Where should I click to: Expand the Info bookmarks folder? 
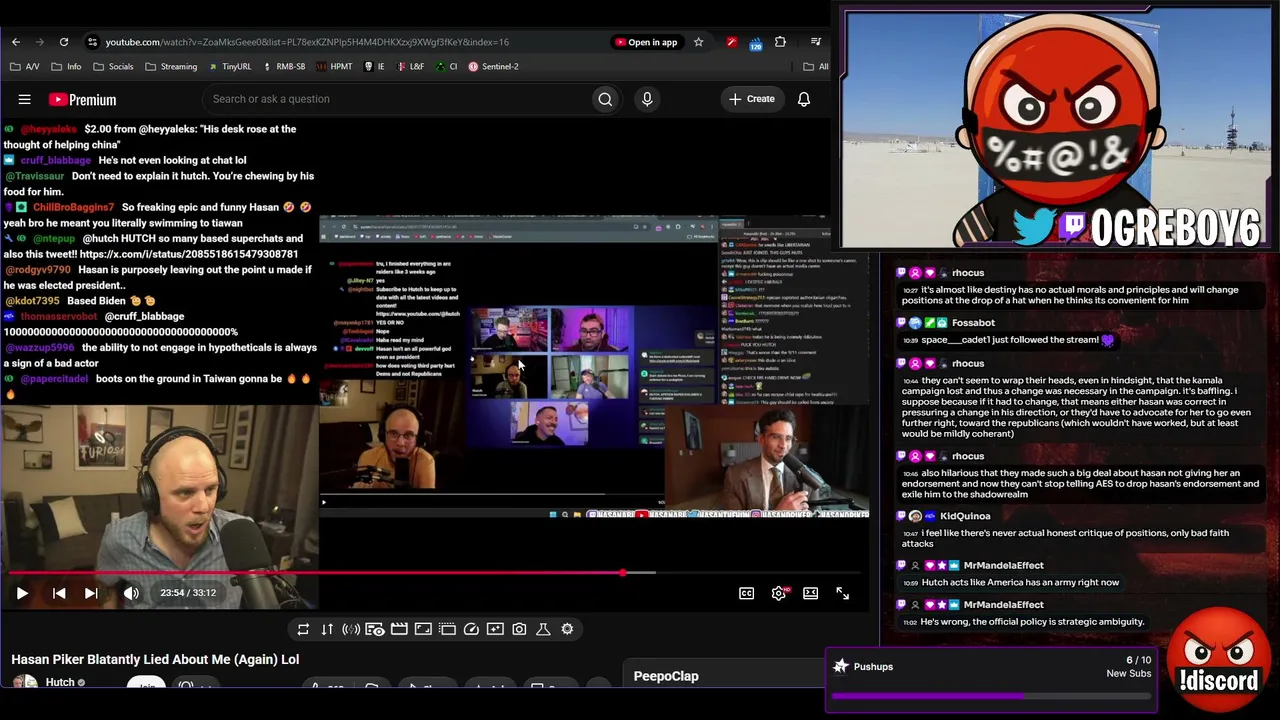tap(67, 67)
